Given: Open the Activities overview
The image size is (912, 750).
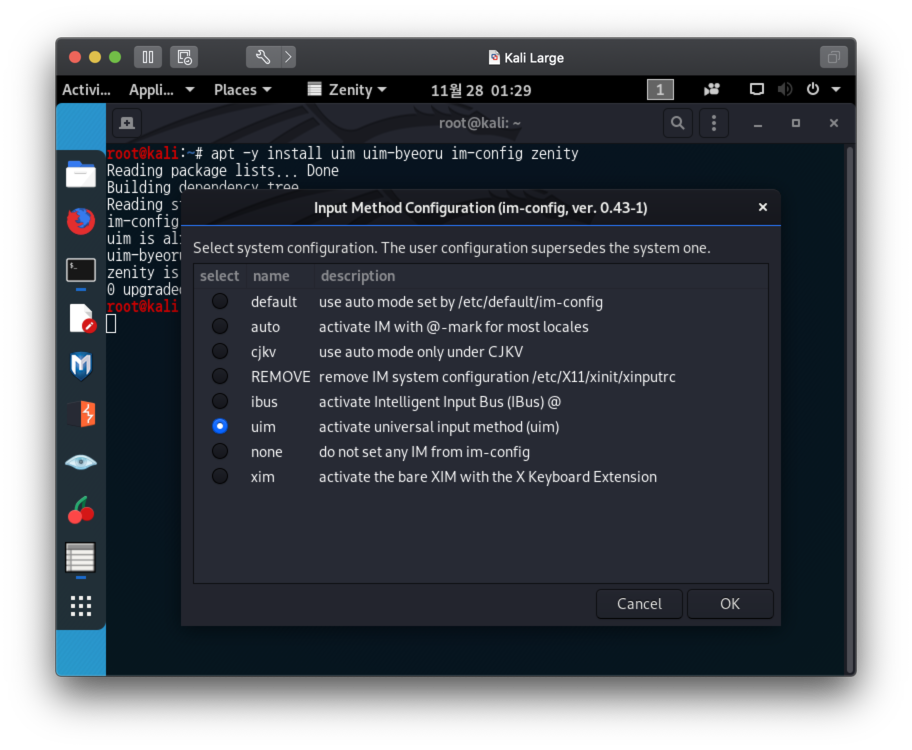Looking at the screenshot, I should [86, 90].
